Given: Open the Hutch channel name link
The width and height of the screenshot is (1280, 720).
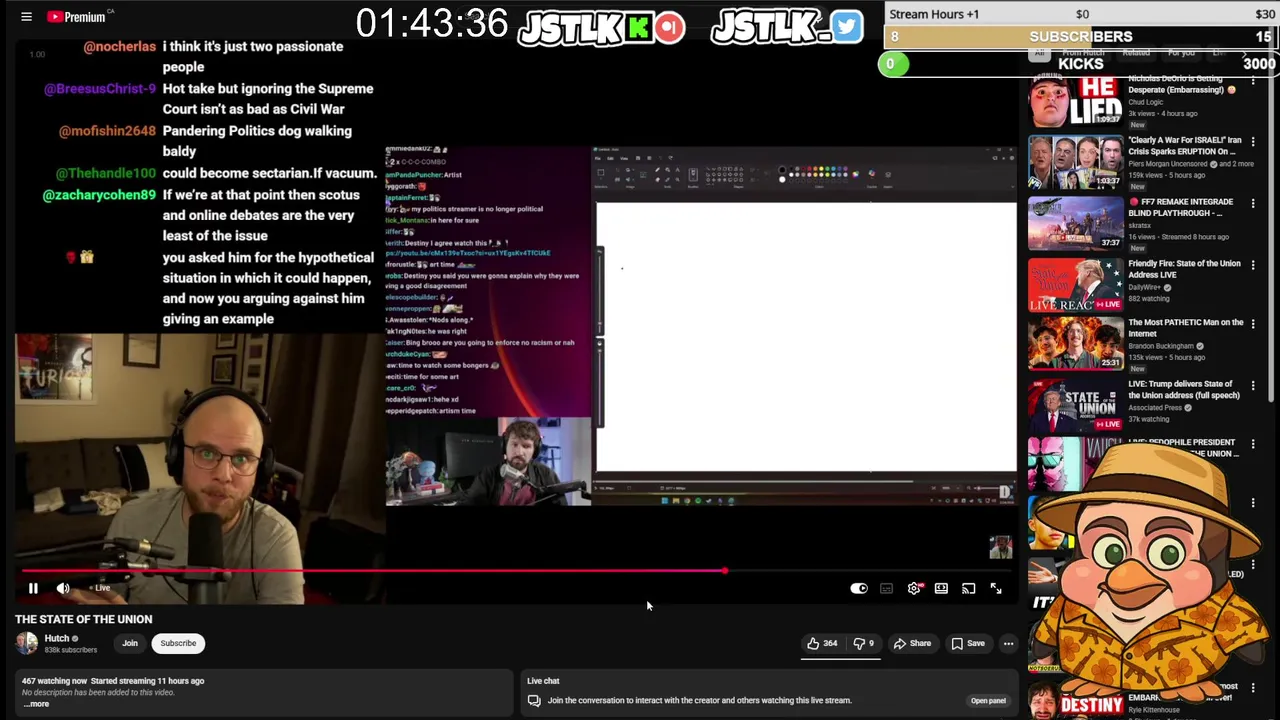Looking at the screenshot, I should pos(57,638).
